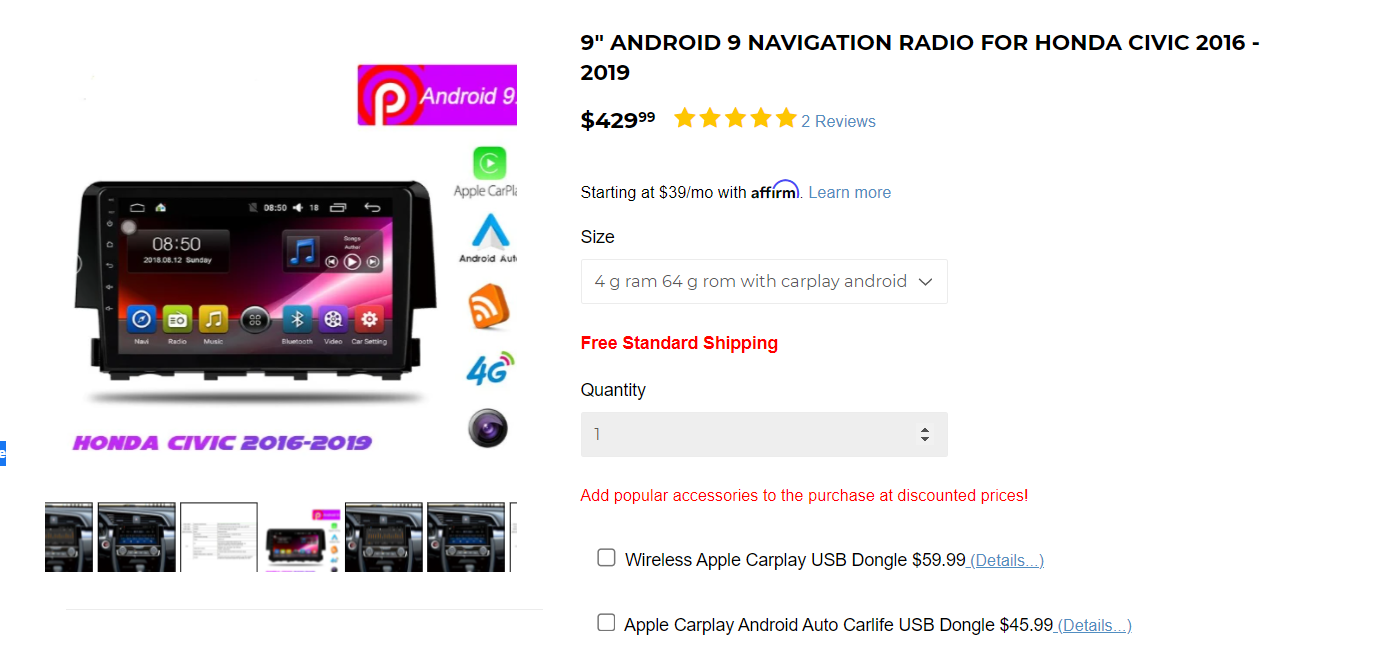The height and width of the screenshot is (645, 1382).
Task: Click the green Apple CarPlay icon
Action: [x=489, y=163]
